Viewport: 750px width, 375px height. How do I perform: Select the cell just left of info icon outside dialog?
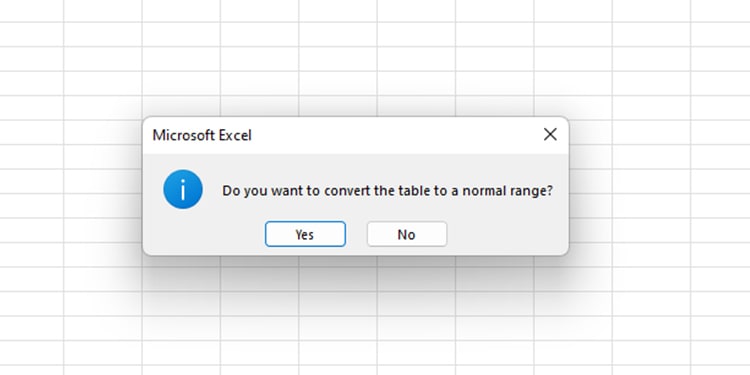tap(103, 181)
